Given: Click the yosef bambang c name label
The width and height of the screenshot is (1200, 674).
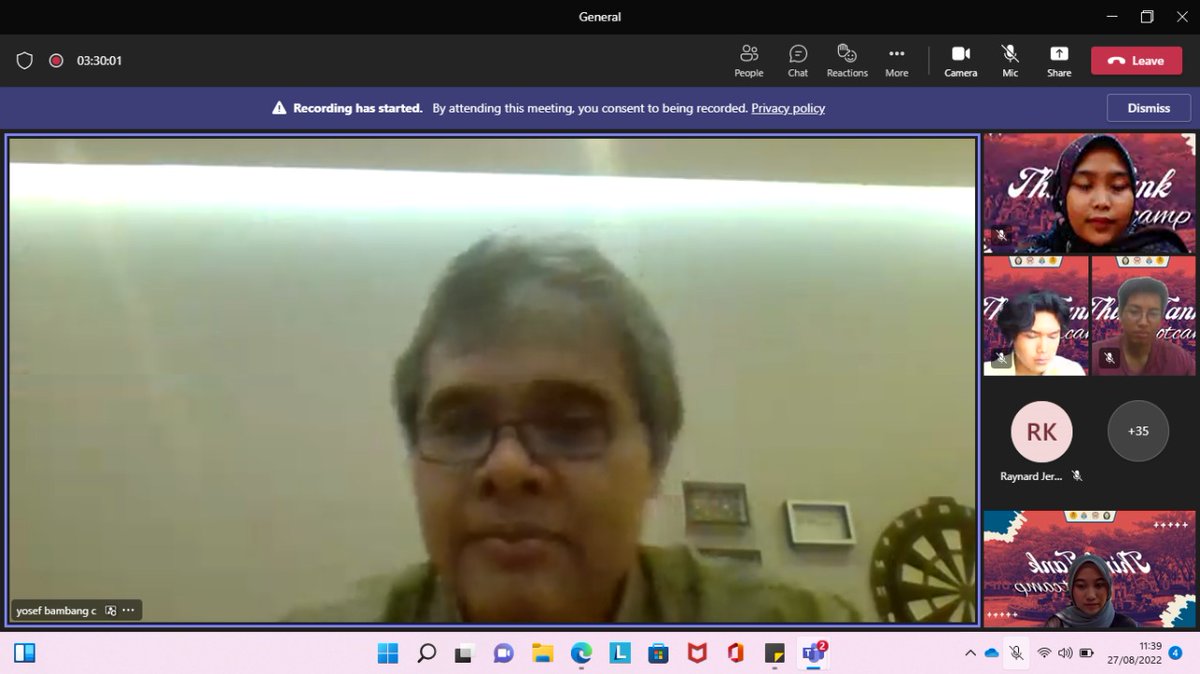Looking at the screenshot, I should (x=56, y=610).
